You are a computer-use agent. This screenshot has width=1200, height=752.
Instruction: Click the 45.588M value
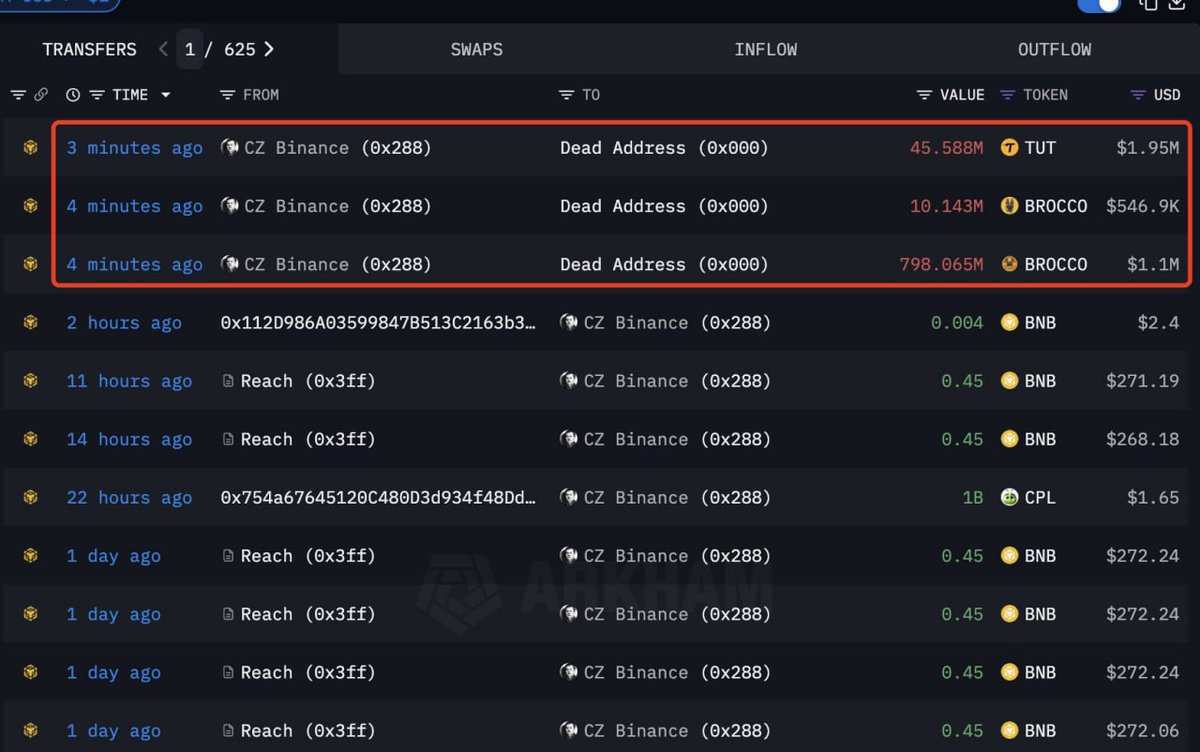(x=946, y=148)
